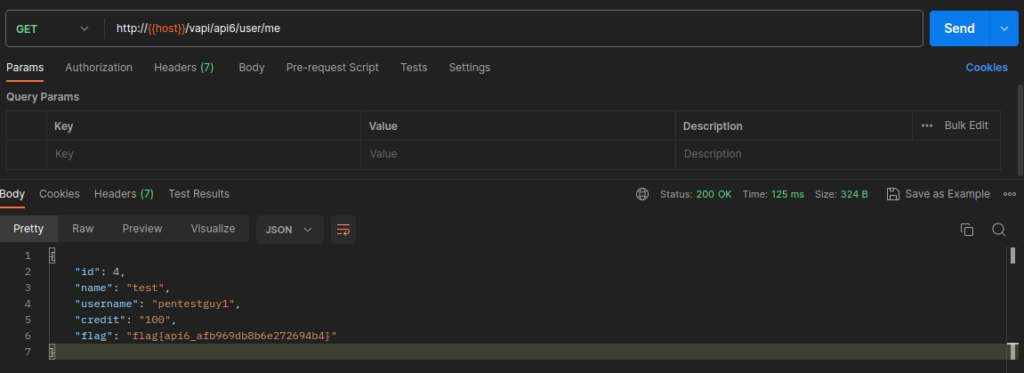Toggle the word wrap icon

point(343,229)
